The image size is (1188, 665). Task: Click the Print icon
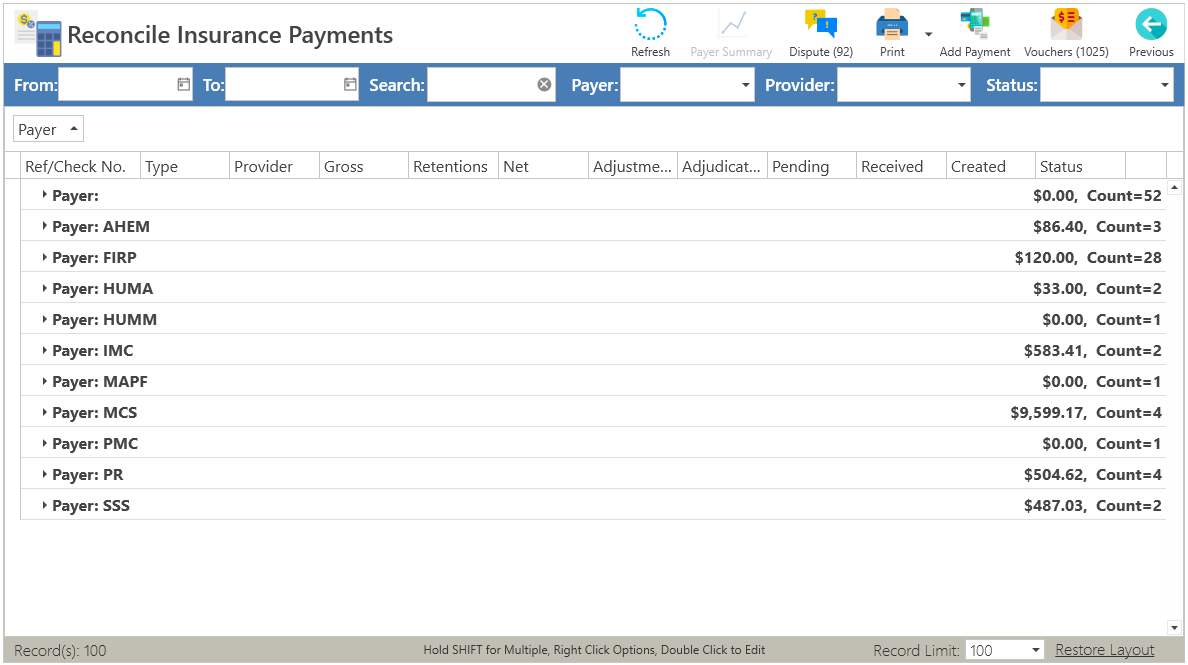(x=892, y=25)
